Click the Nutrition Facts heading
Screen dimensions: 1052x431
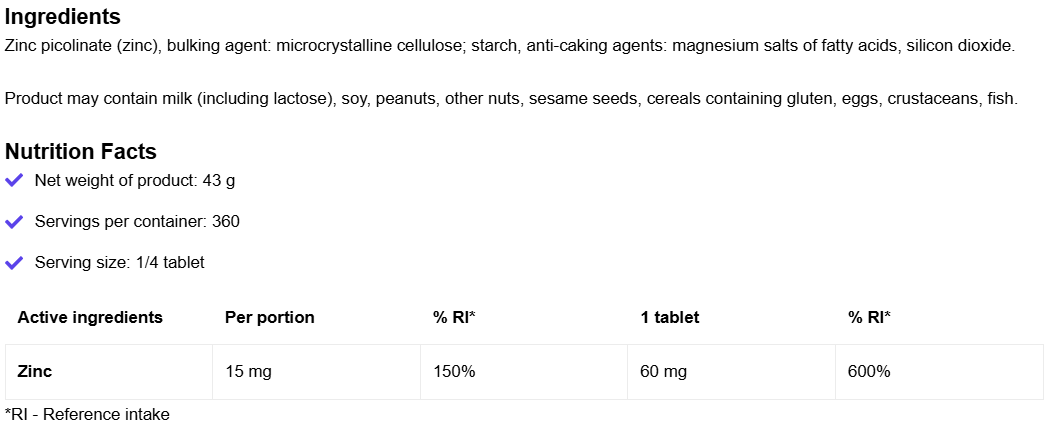click(x=81, y=152)
